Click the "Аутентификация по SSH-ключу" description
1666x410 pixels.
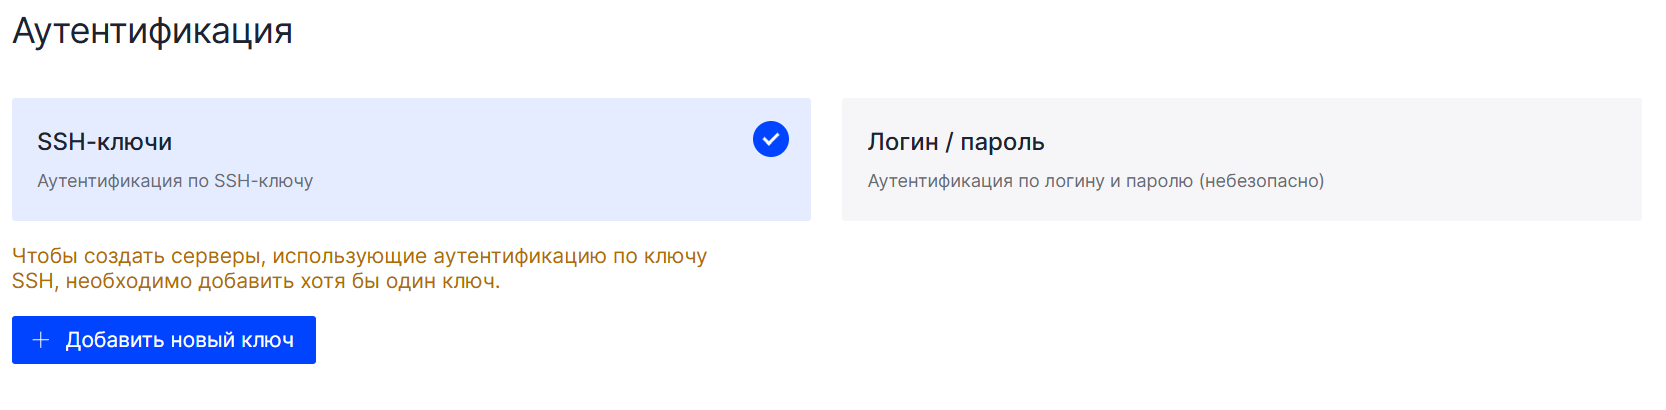[x=175, y=181]
